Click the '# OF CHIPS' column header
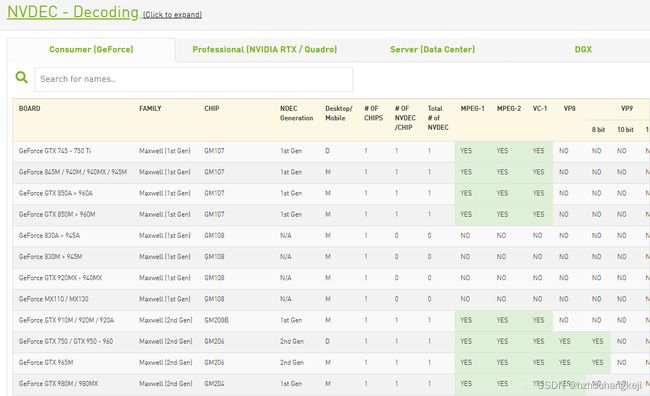The height and width of the screenshot is (396, 650). pyautogui.click(x=373, y=113)
